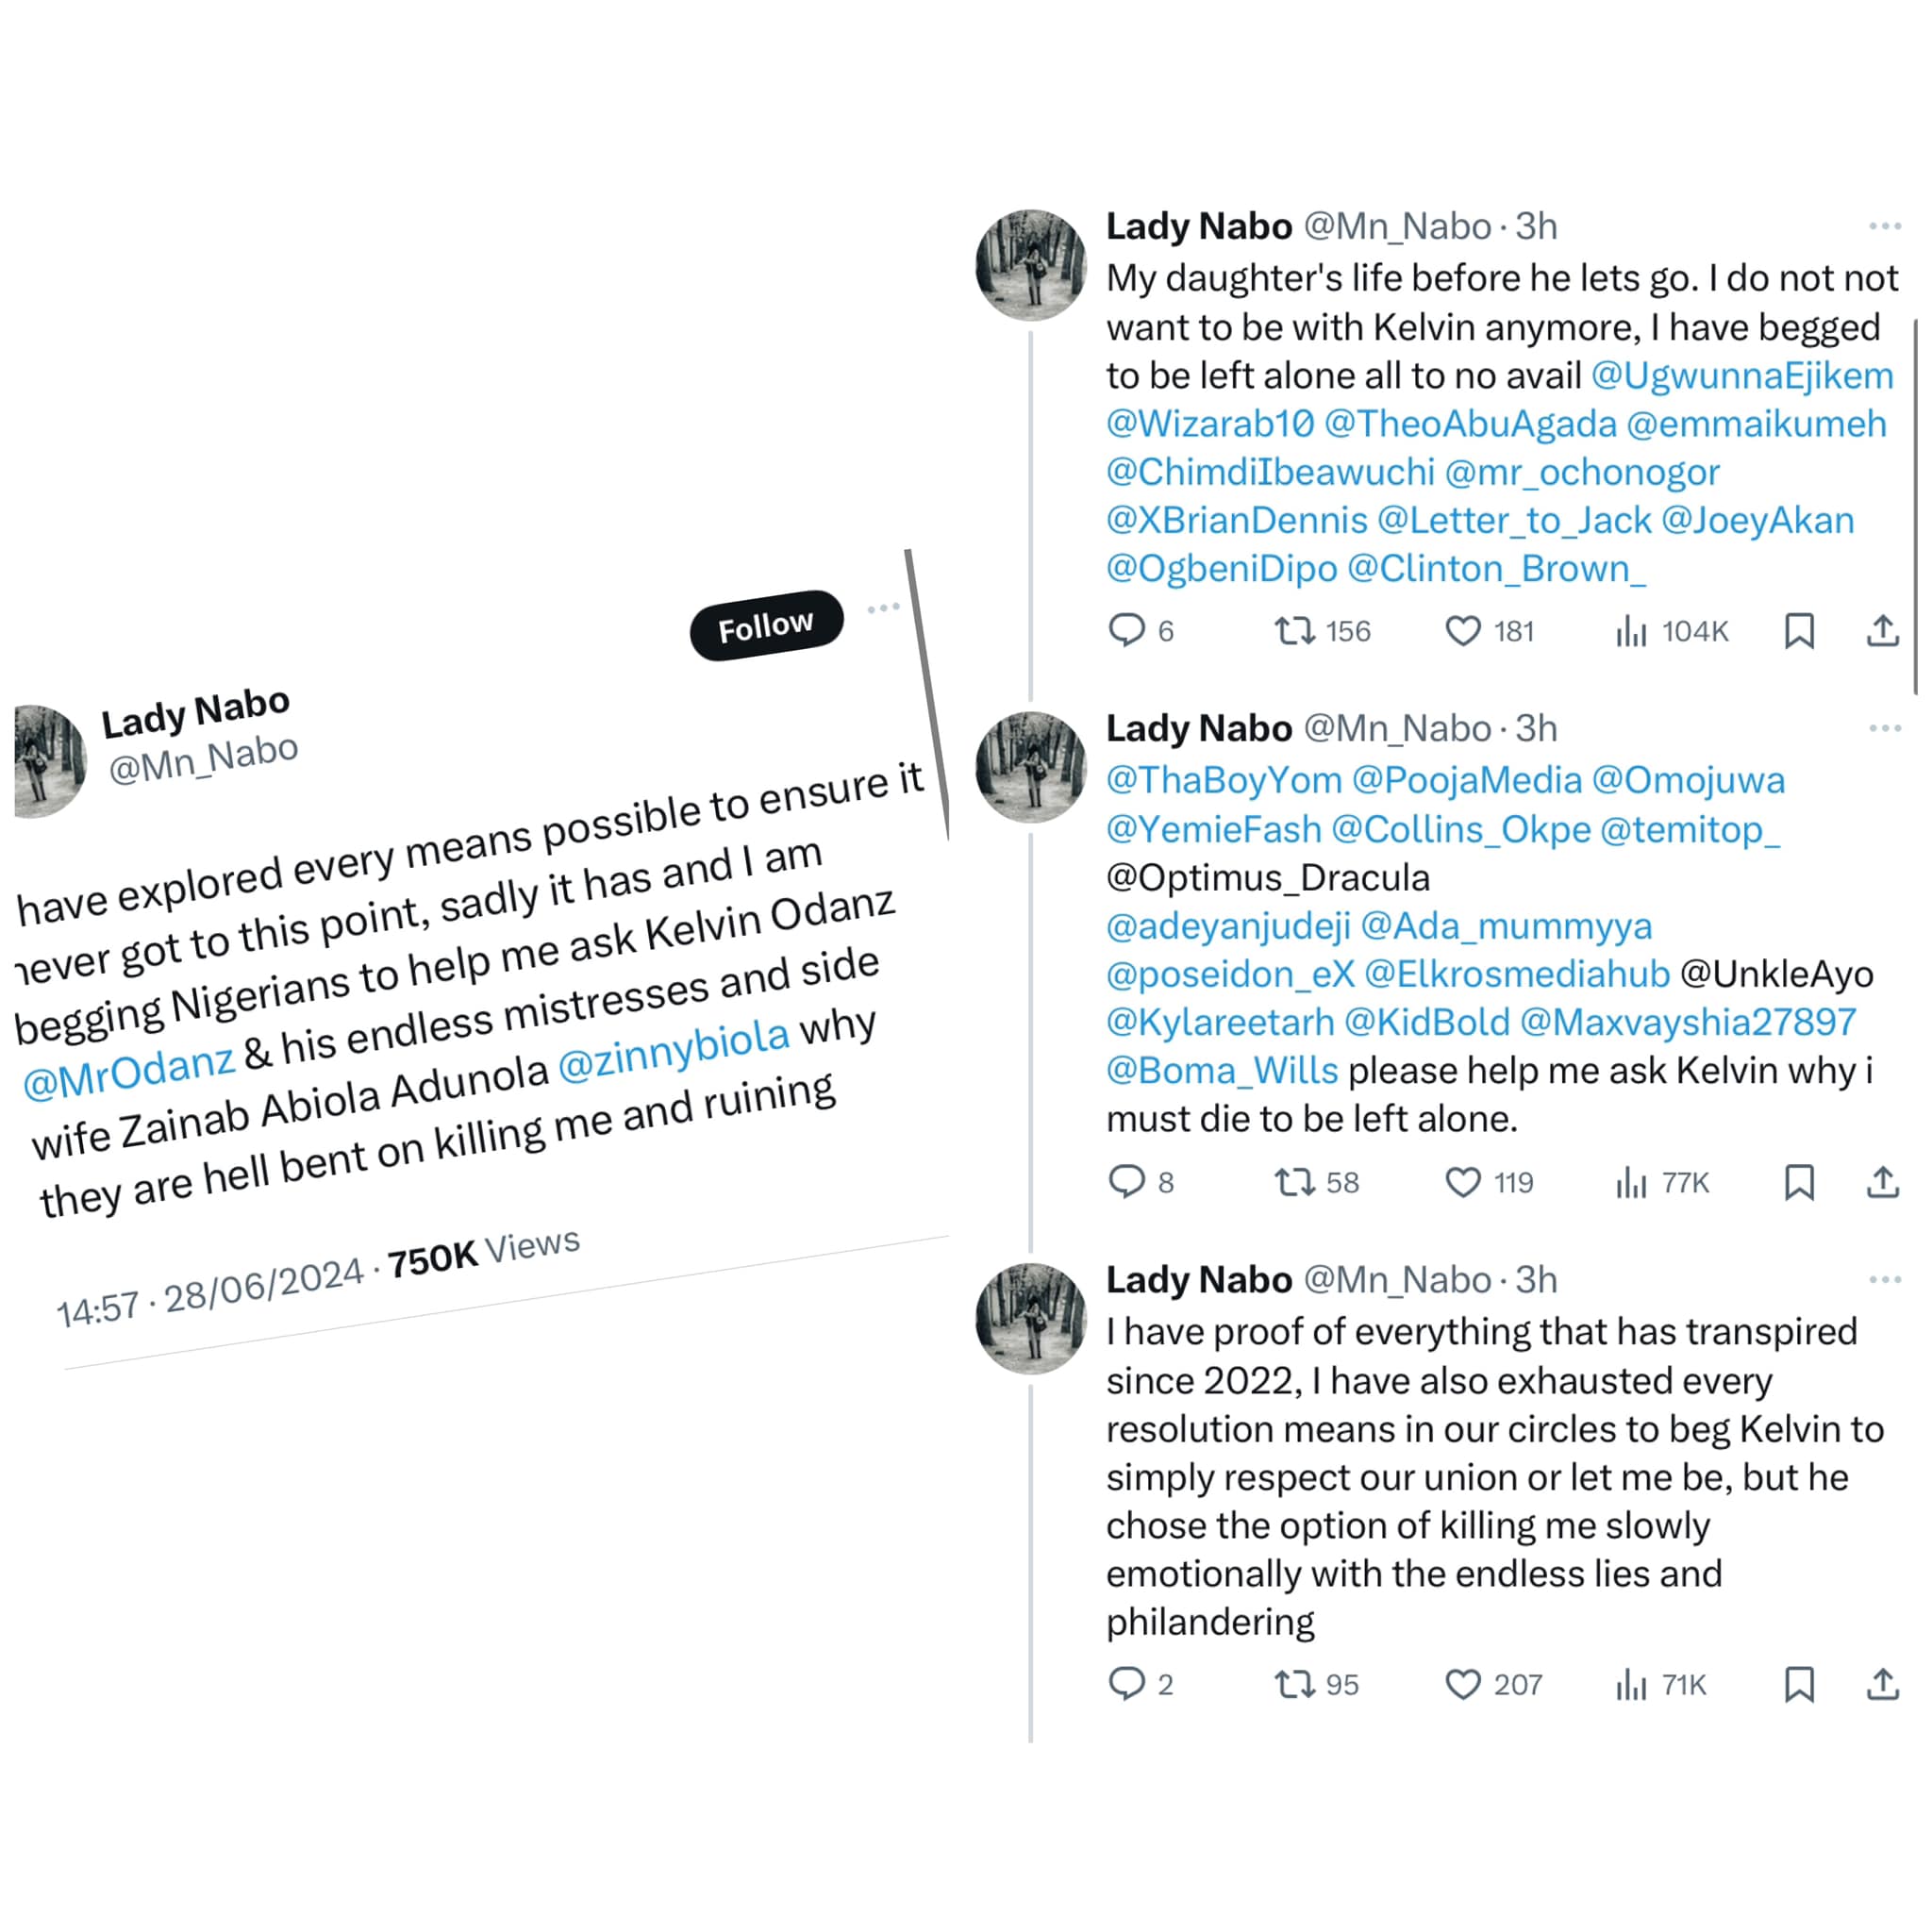Bookmark the tweet with 71K views
Image resolution: width=1932 pixels, height=1932 pixels.
coord(1799,1684)
